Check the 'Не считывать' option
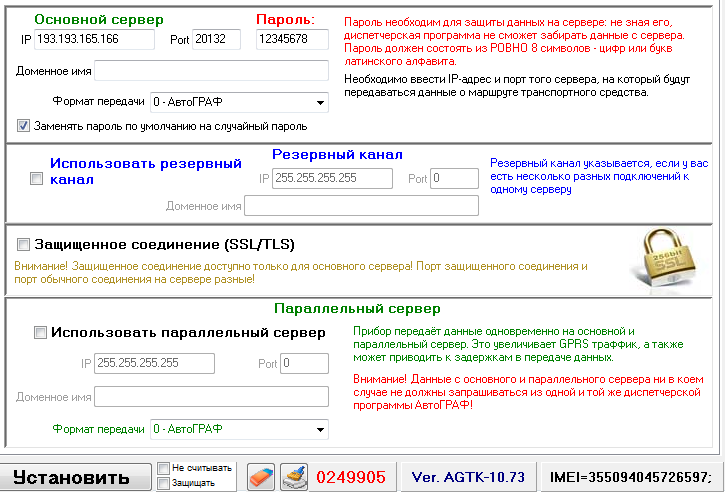This screenshot has height=492, width=725. (x=163, y=468)
